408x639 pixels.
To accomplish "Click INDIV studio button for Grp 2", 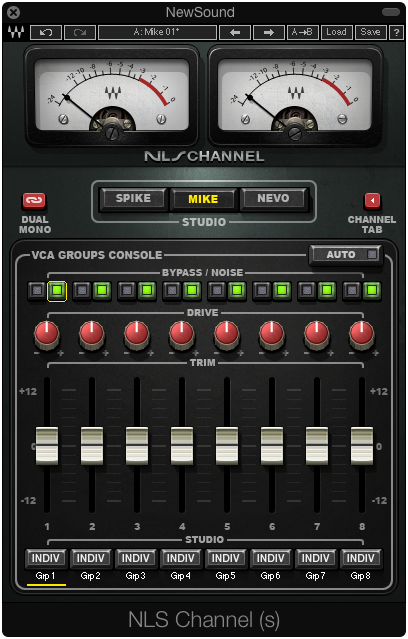I will [90, 558].
